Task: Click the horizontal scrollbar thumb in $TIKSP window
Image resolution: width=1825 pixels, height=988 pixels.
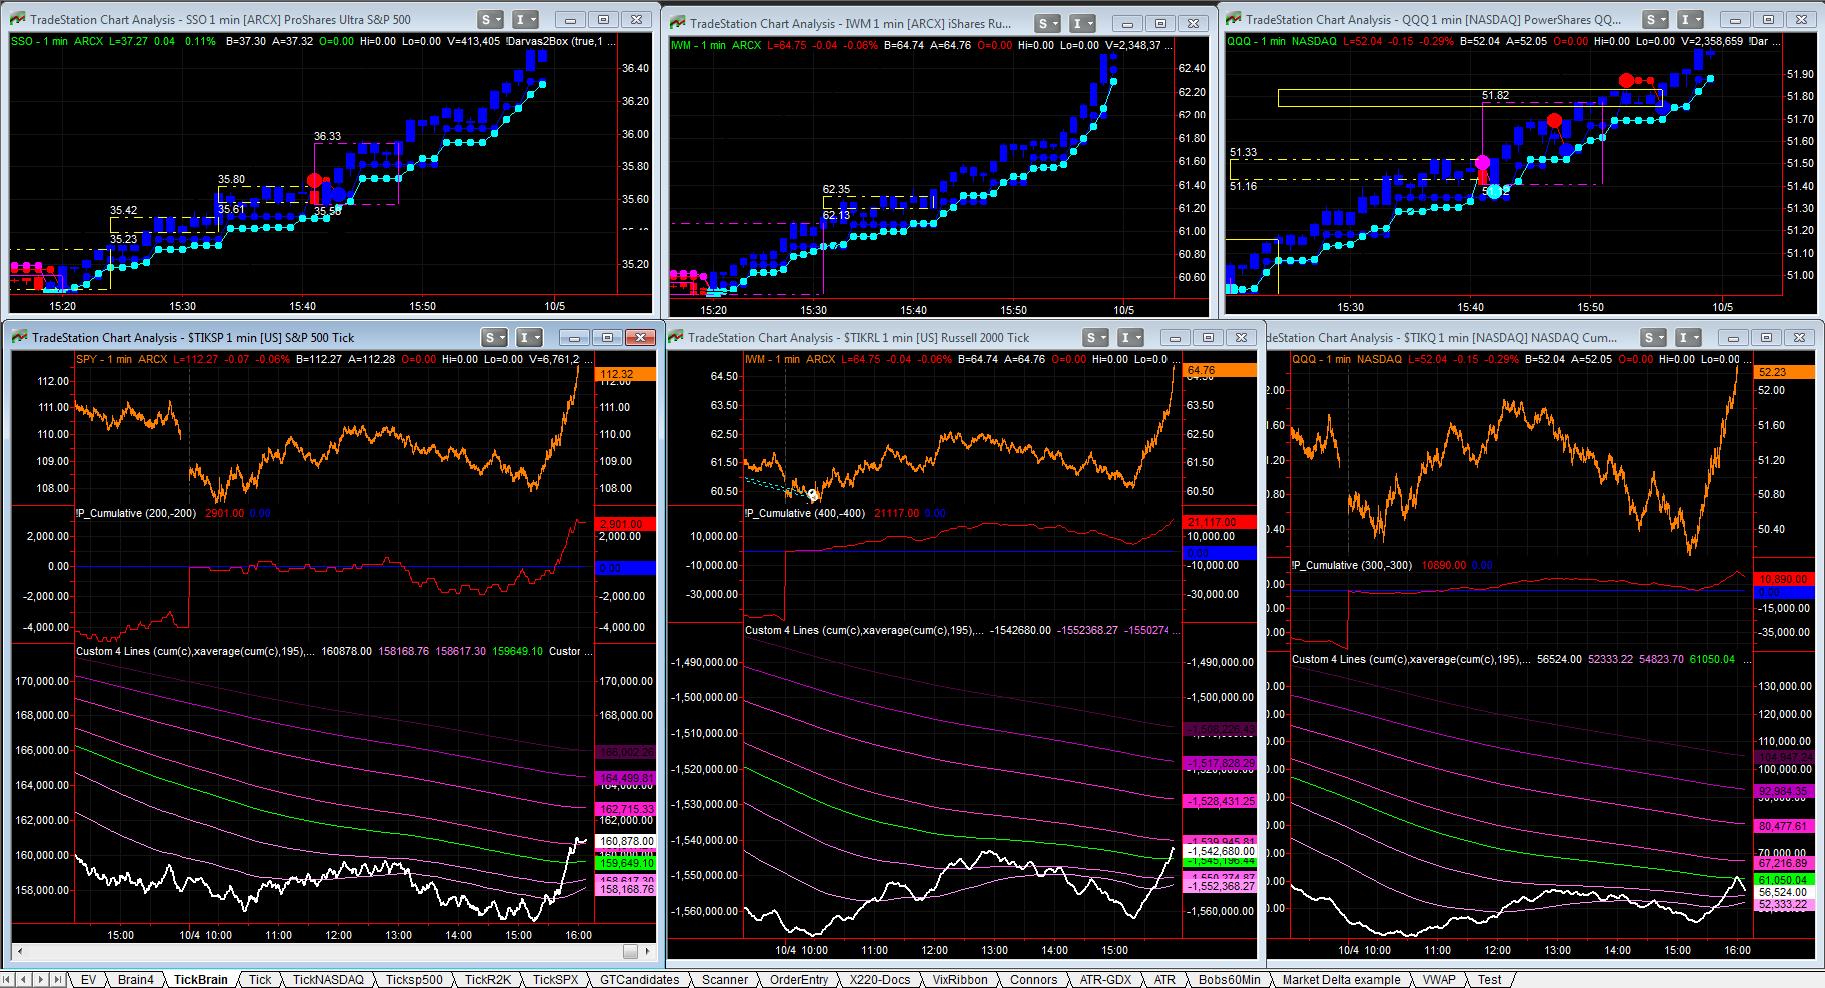Action: coord(630,951)
